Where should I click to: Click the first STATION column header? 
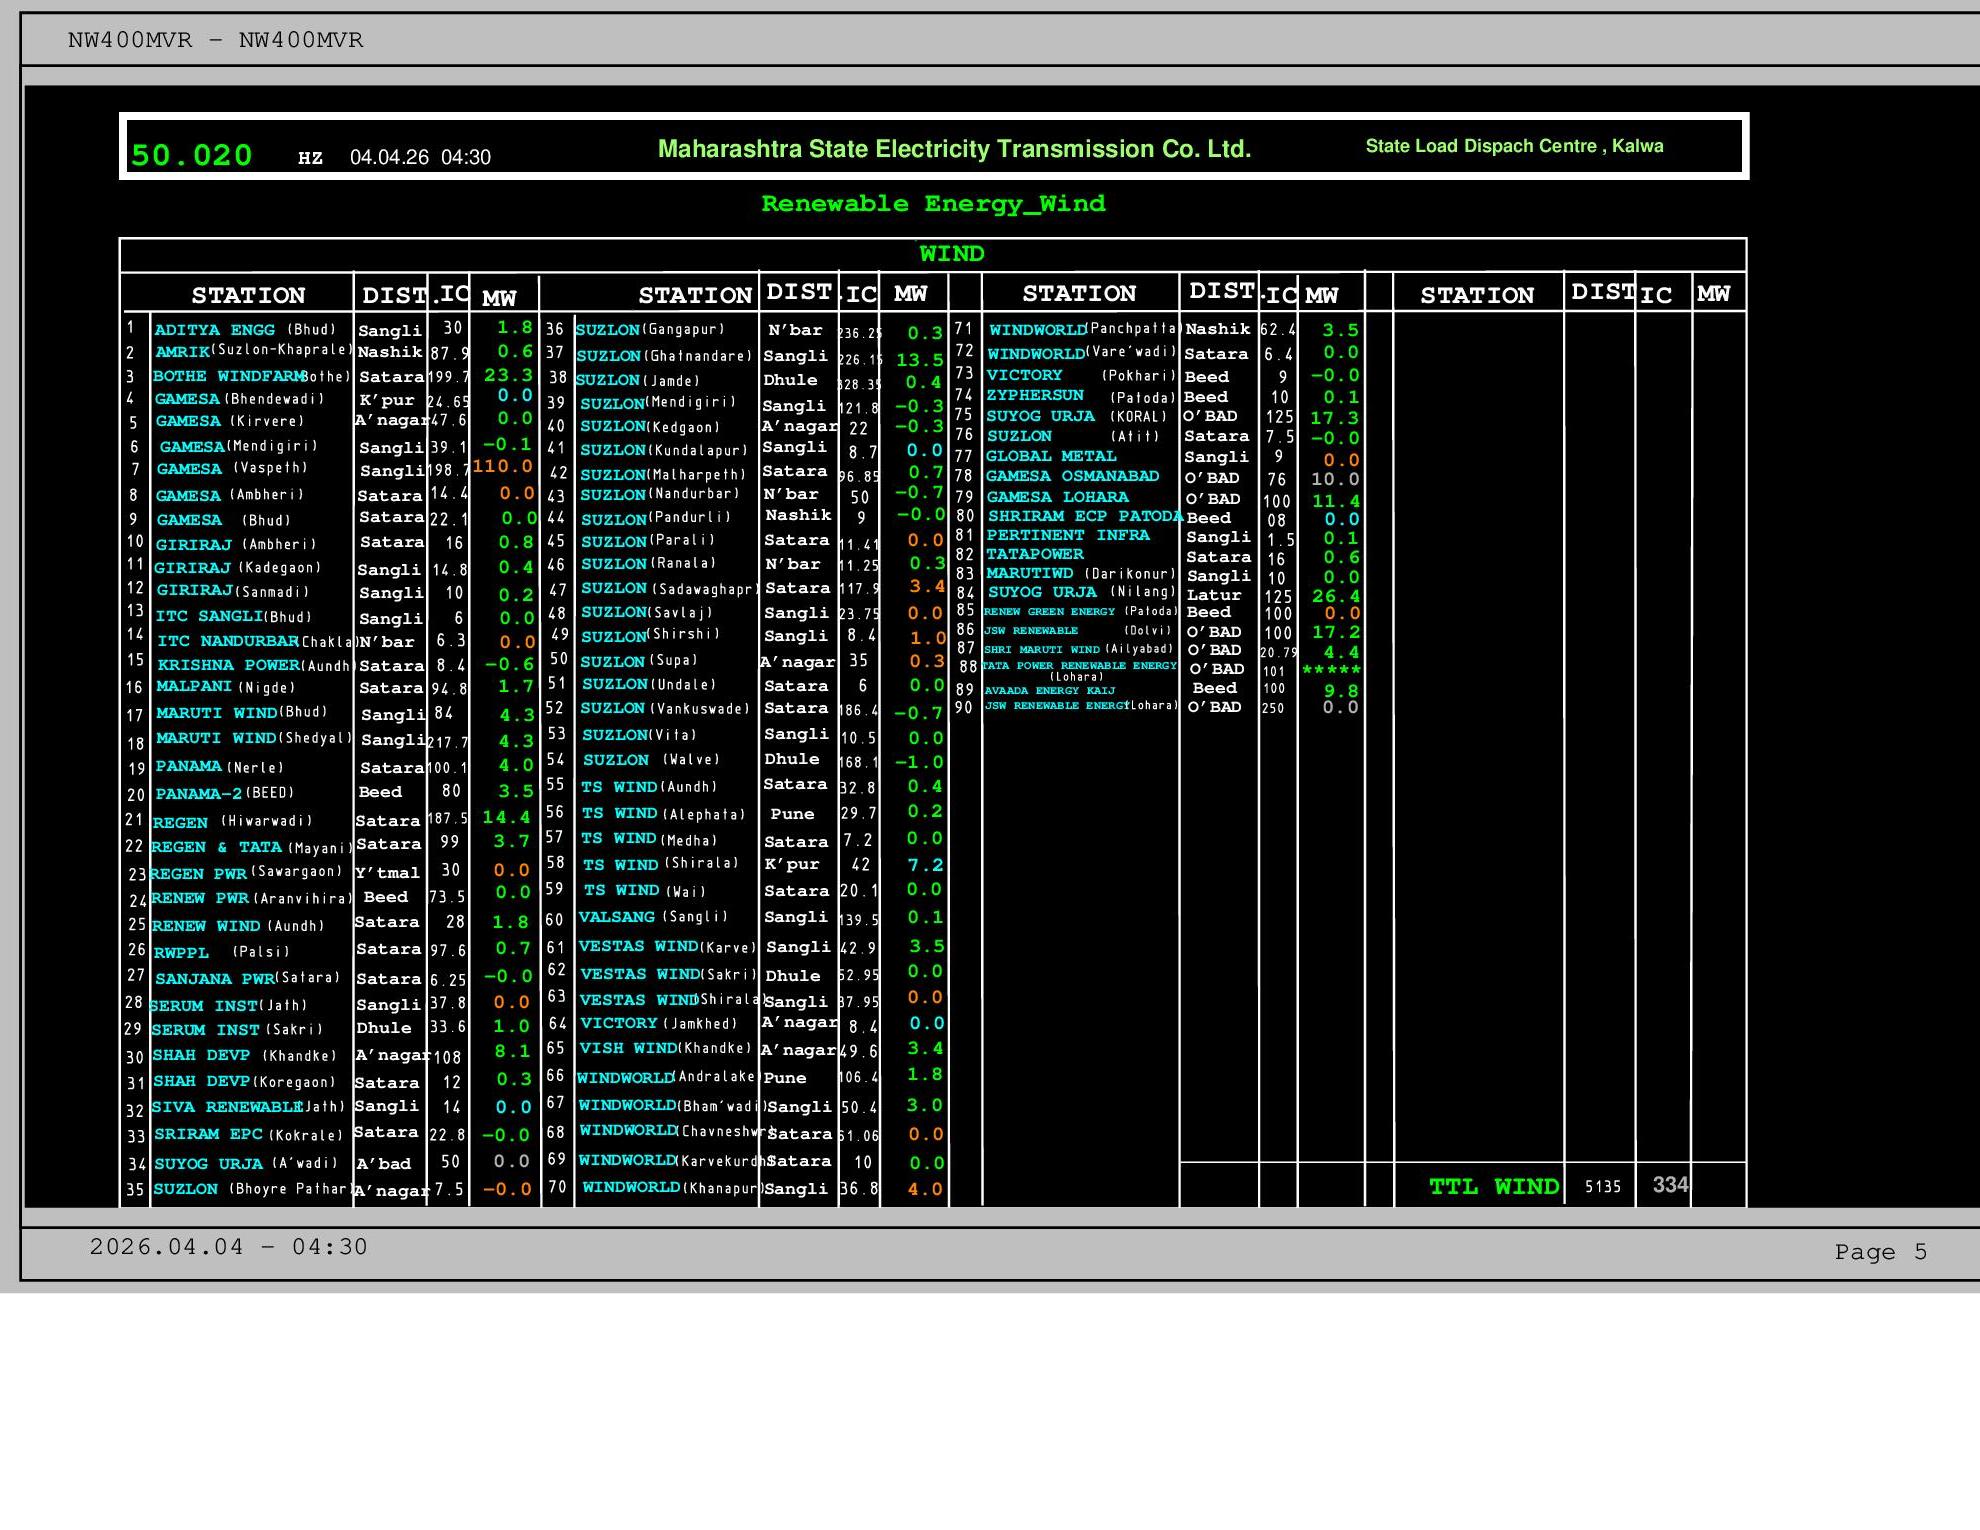click(248, 295)
